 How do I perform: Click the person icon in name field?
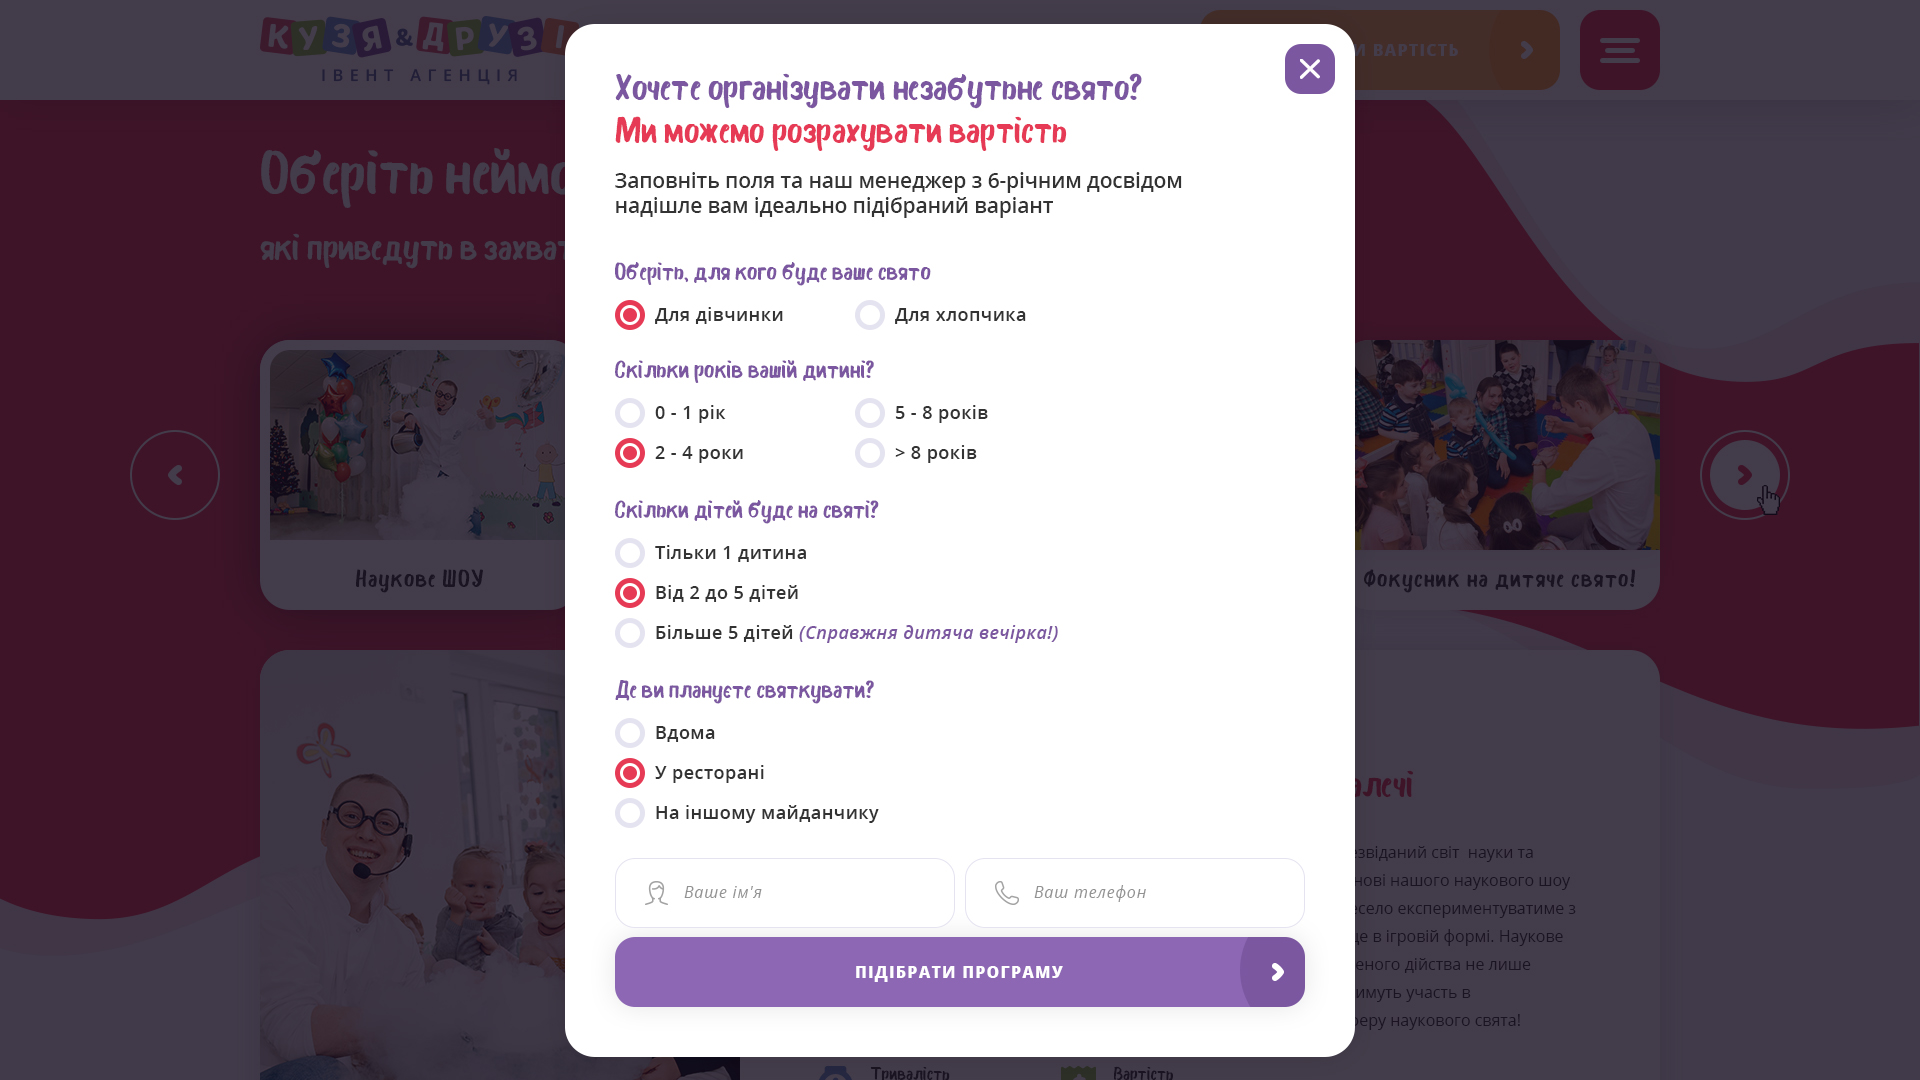click(x=656, y=893)
